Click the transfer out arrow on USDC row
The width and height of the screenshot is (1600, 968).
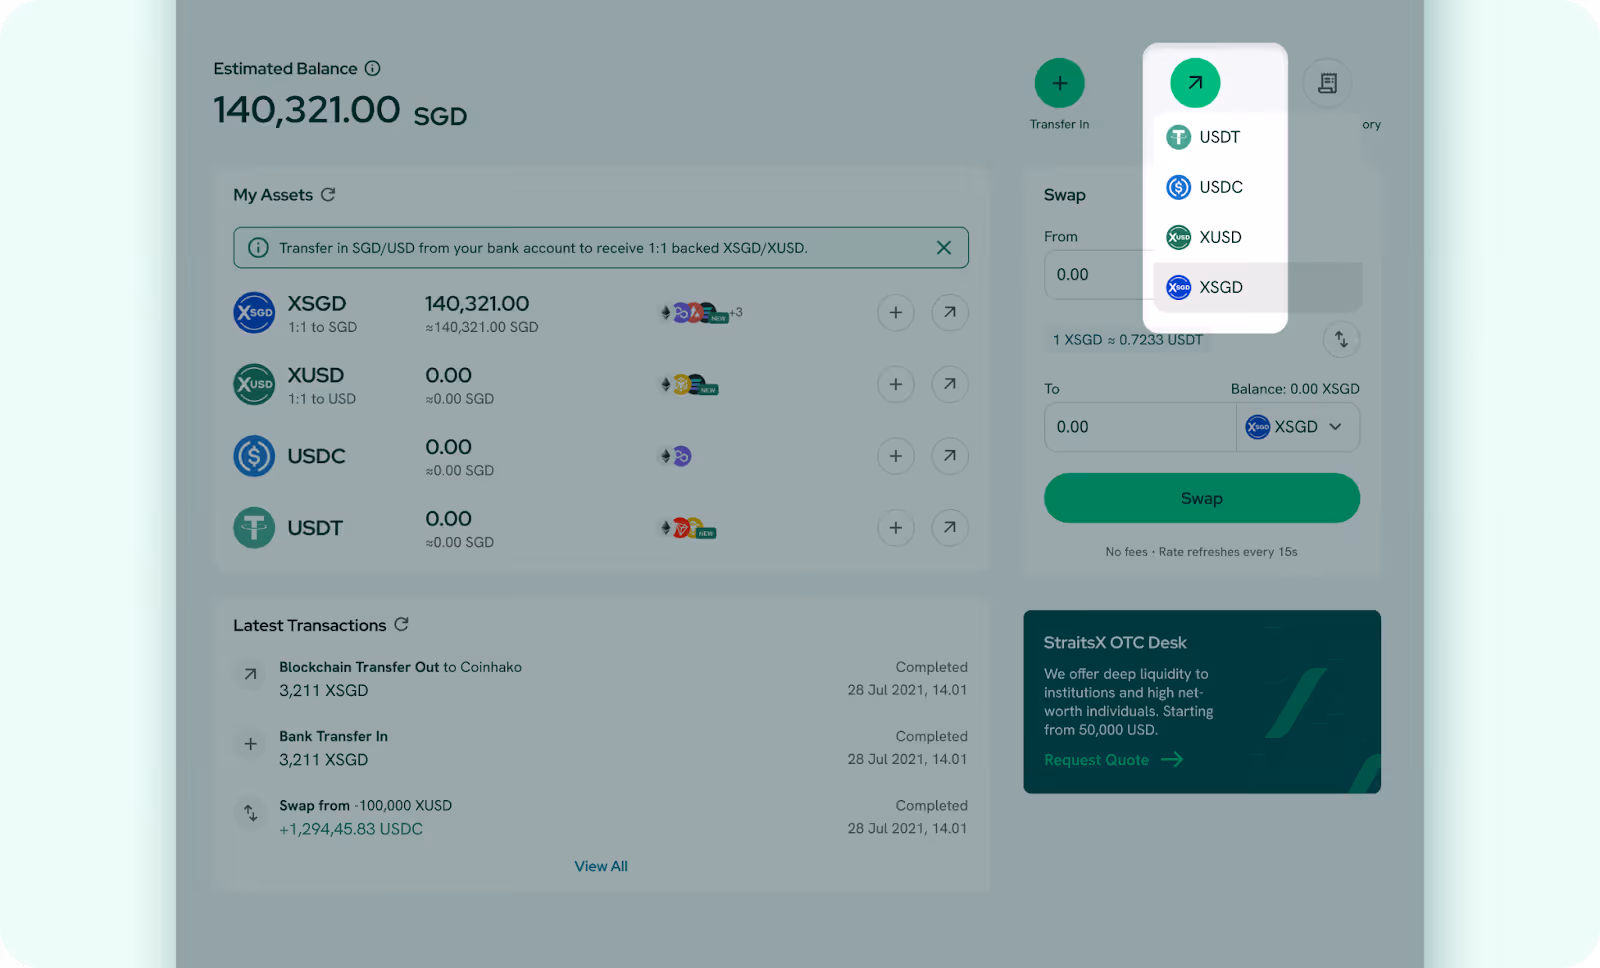(950, 456)
